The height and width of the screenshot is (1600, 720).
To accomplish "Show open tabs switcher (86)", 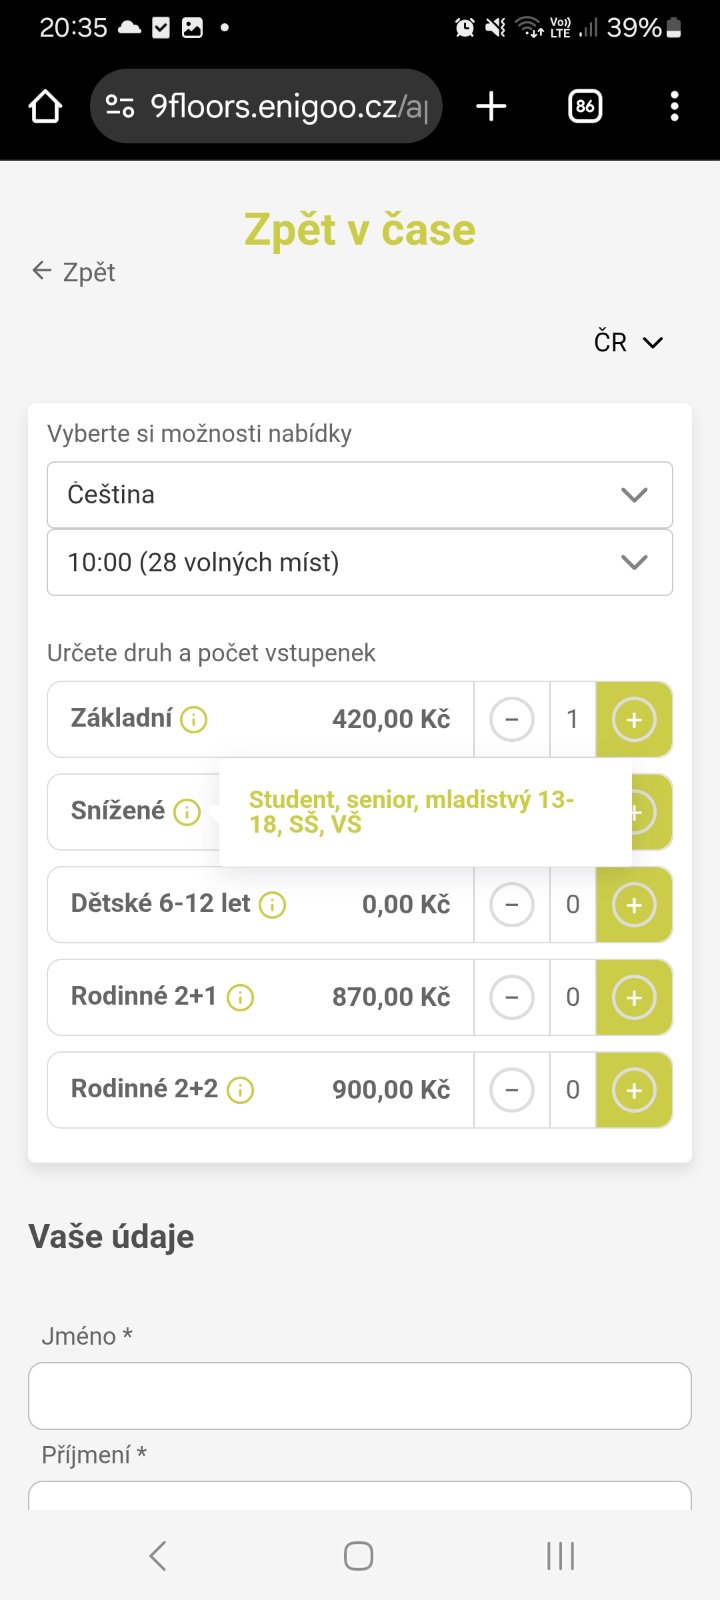I will [585, 106].
